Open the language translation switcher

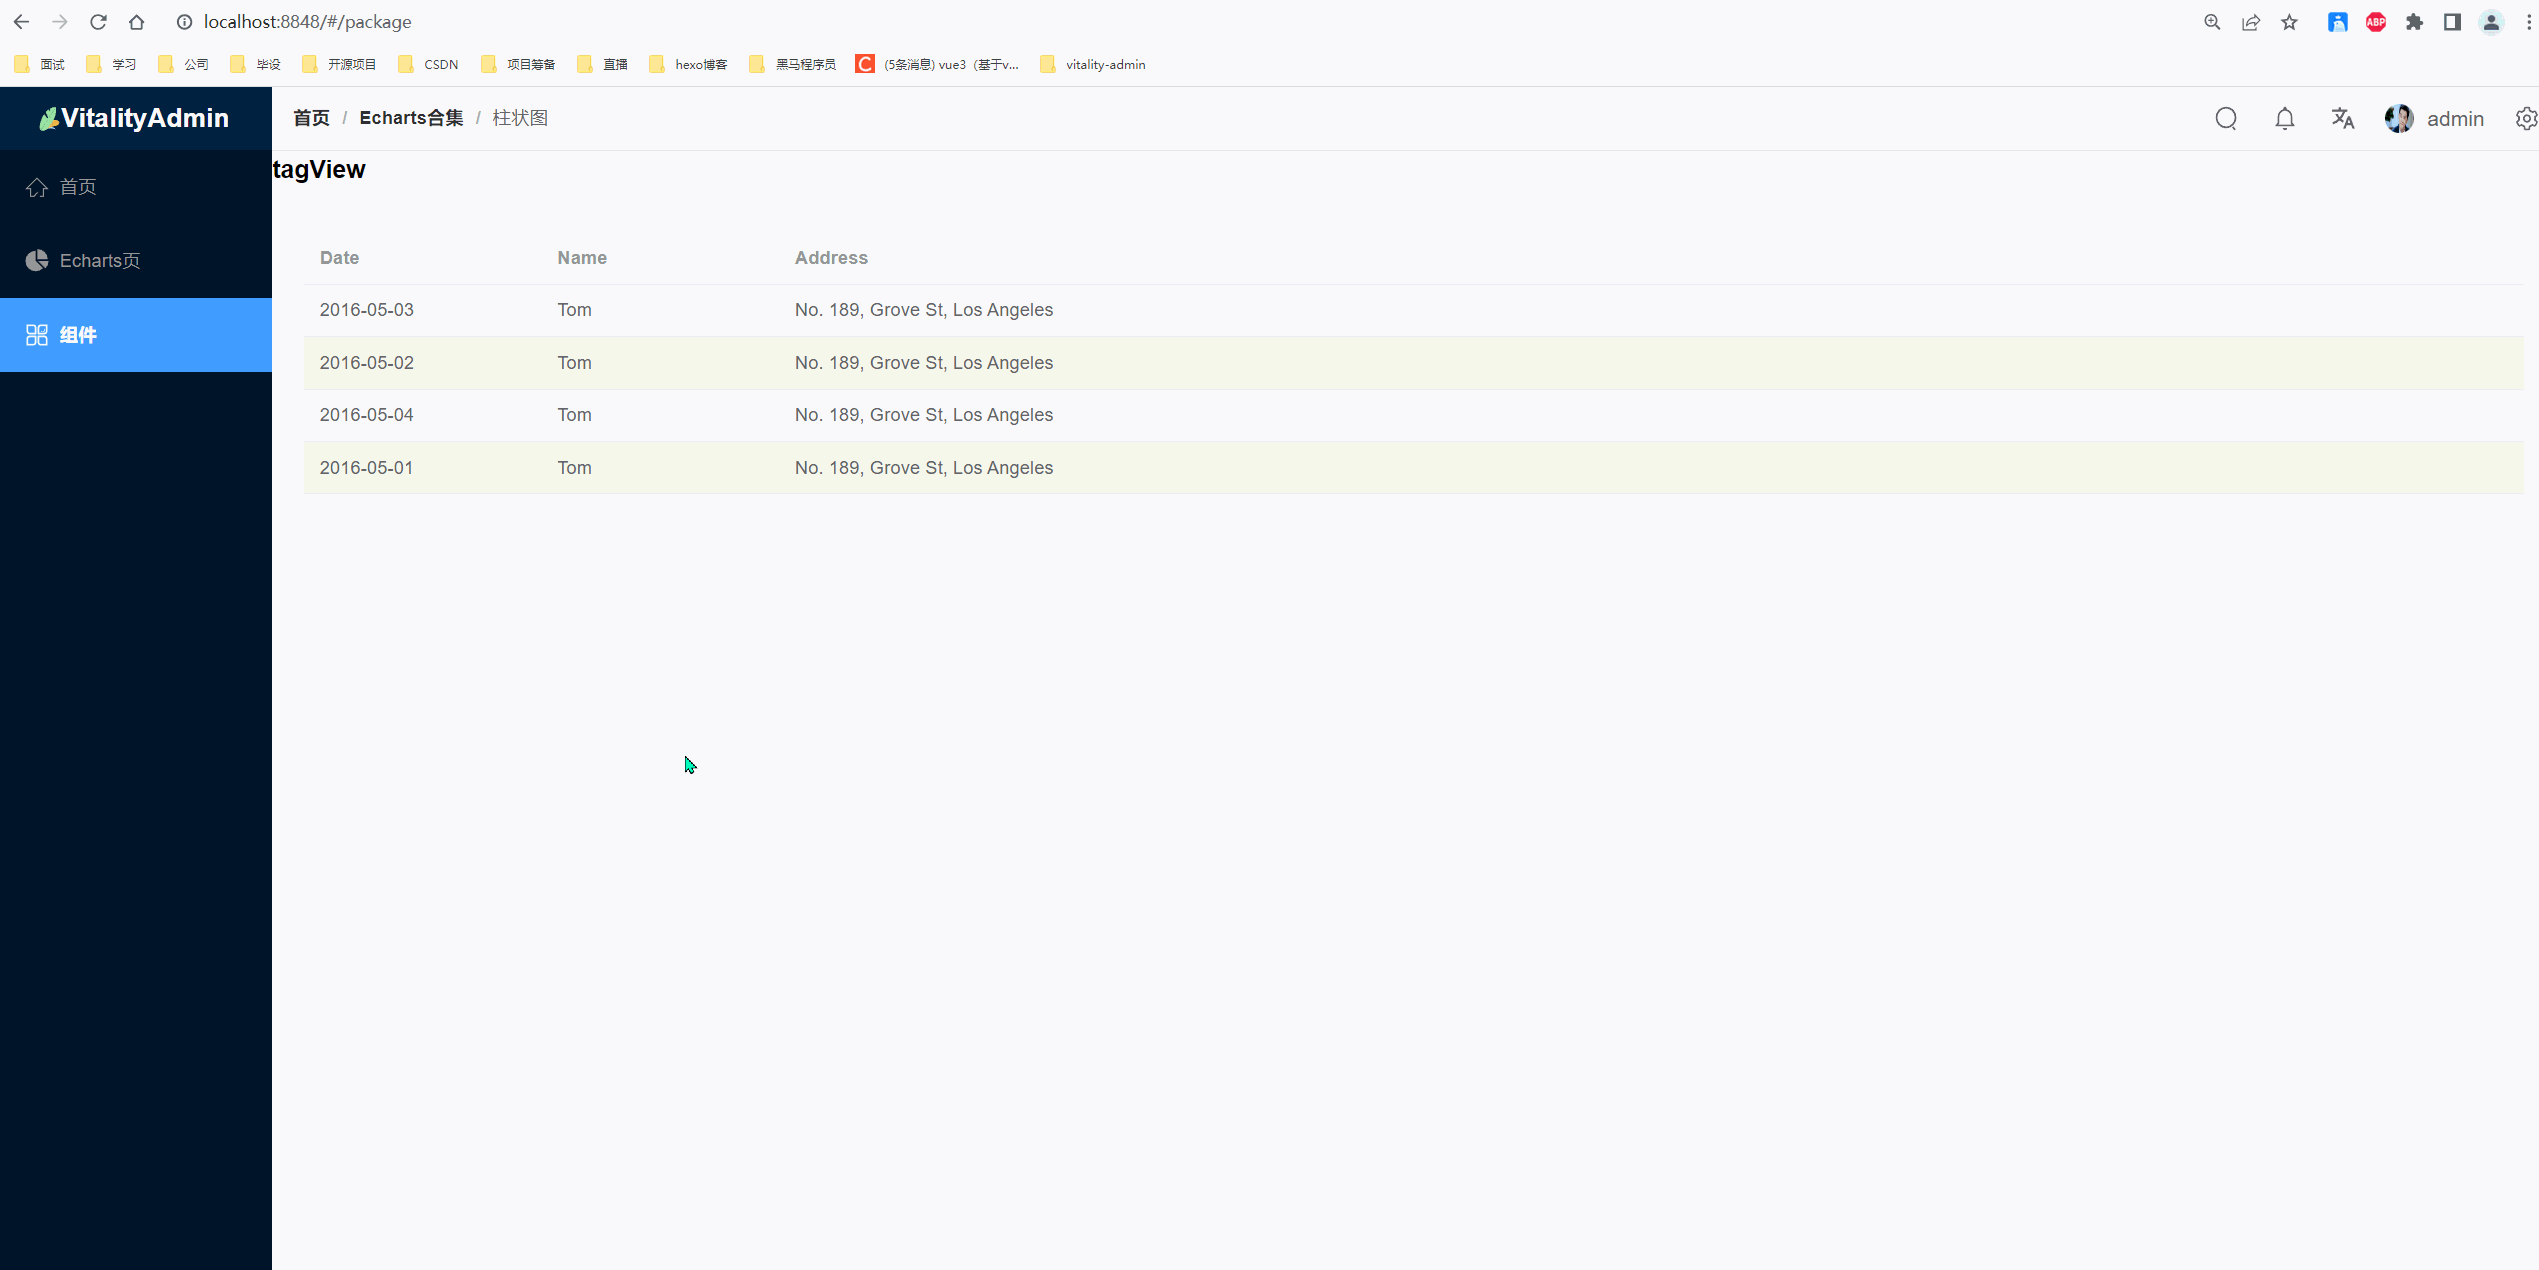tap(2342, 119)
